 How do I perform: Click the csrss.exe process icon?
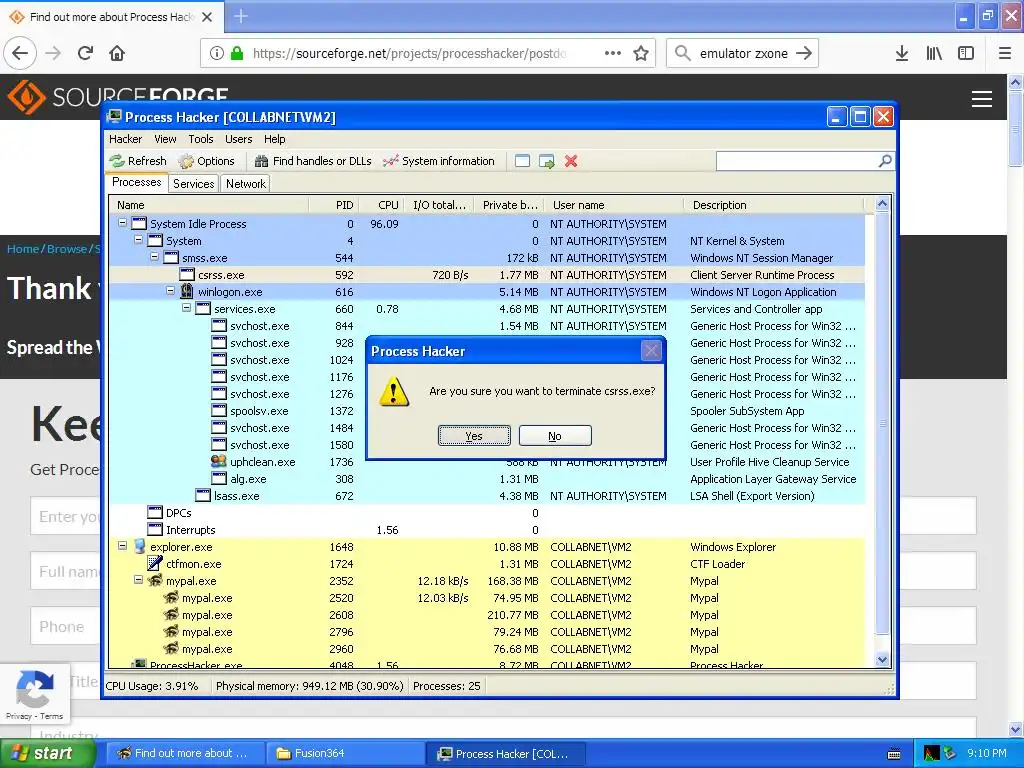(187, 275)
